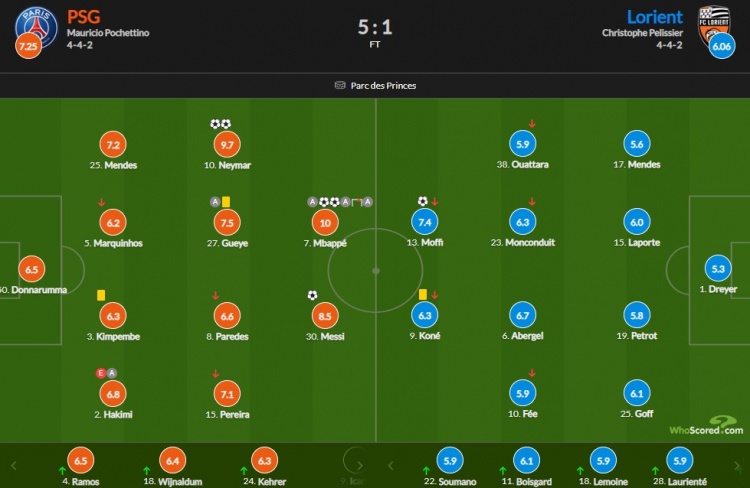Select Dreyer's 5.3 rating circle
The height and width of the screenshot is (488, 750).
coord(718,269)
